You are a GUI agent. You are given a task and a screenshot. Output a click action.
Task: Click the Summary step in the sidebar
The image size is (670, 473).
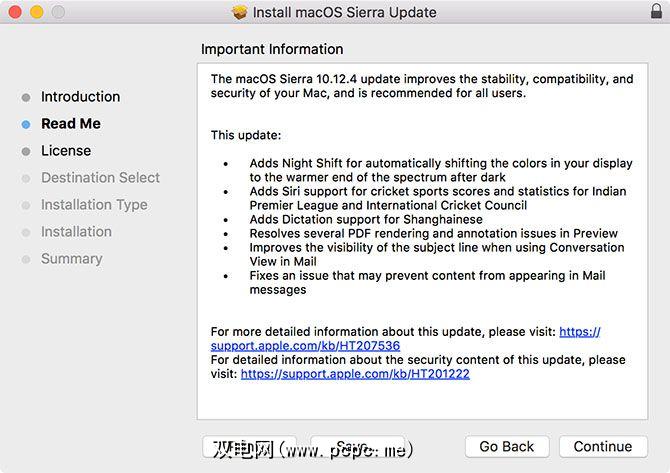tap(71, 259)
